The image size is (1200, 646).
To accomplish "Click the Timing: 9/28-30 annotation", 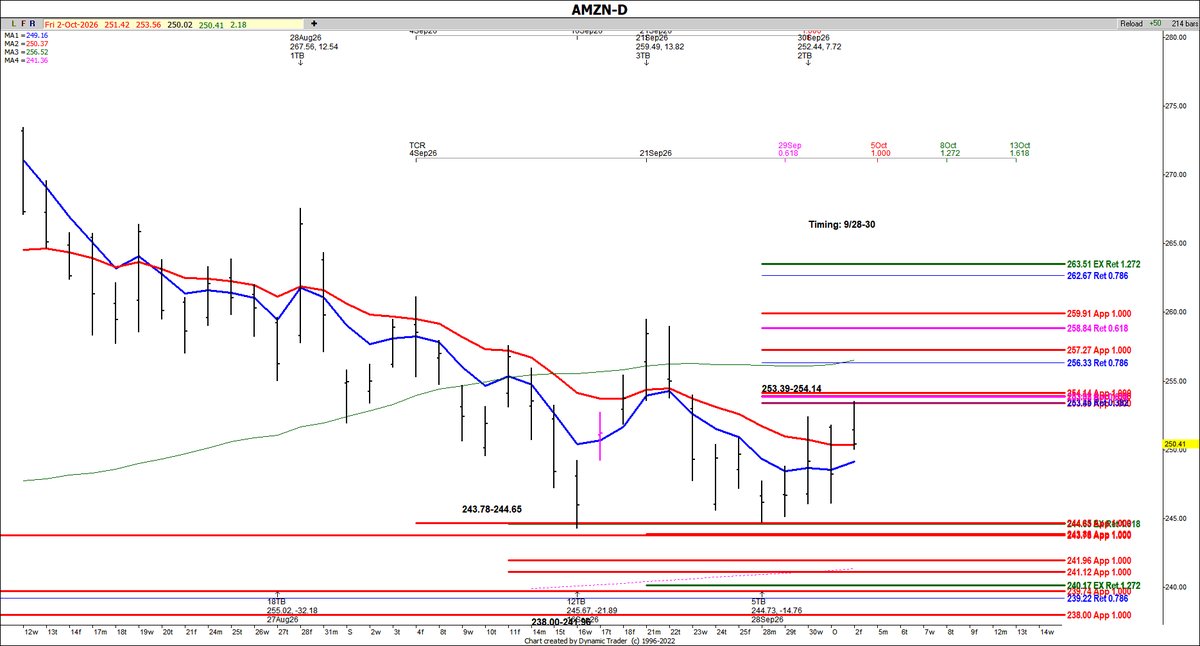I will [x=842, y=225].
